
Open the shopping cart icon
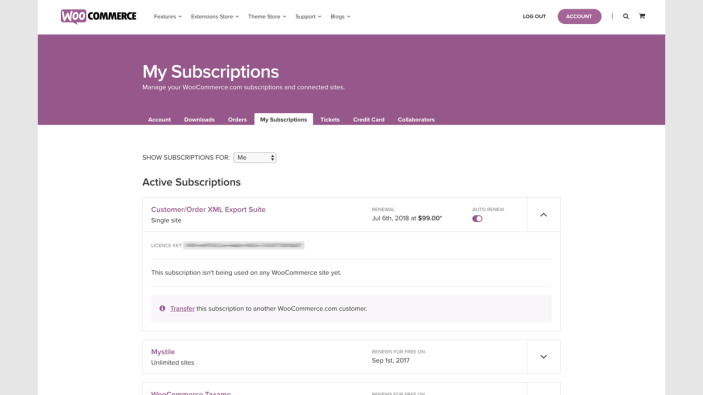[x=642, y=16]
